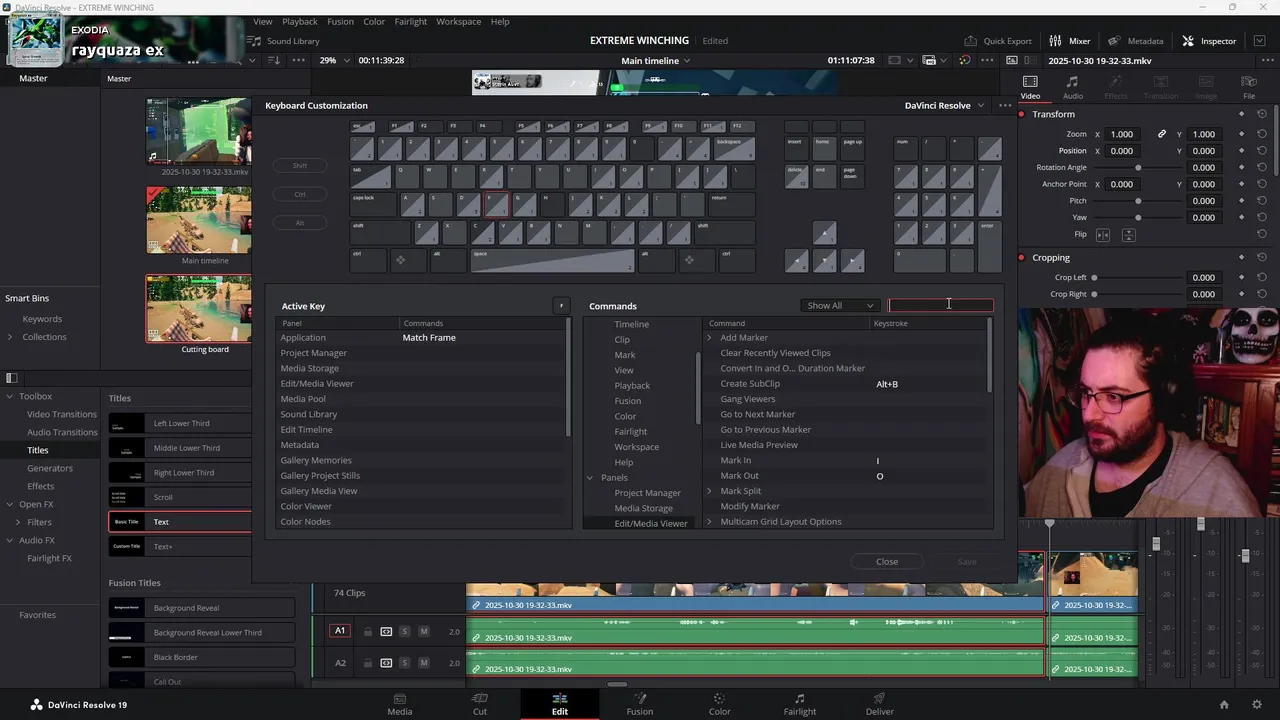Viewport: 1280px width, 720px height.
Task: Switch to the Color page
Action: pyautogui.click(x=719, y=704)
